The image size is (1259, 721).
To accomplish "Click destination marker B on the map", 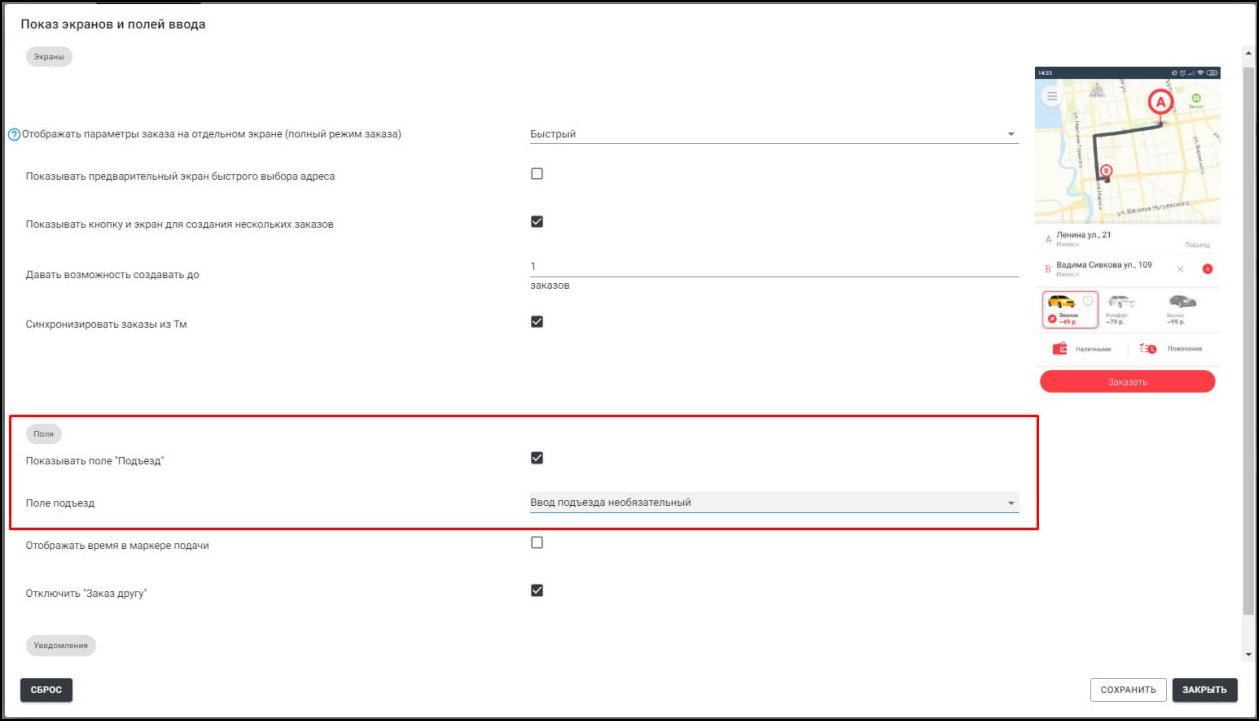I will click(1106, 172).
